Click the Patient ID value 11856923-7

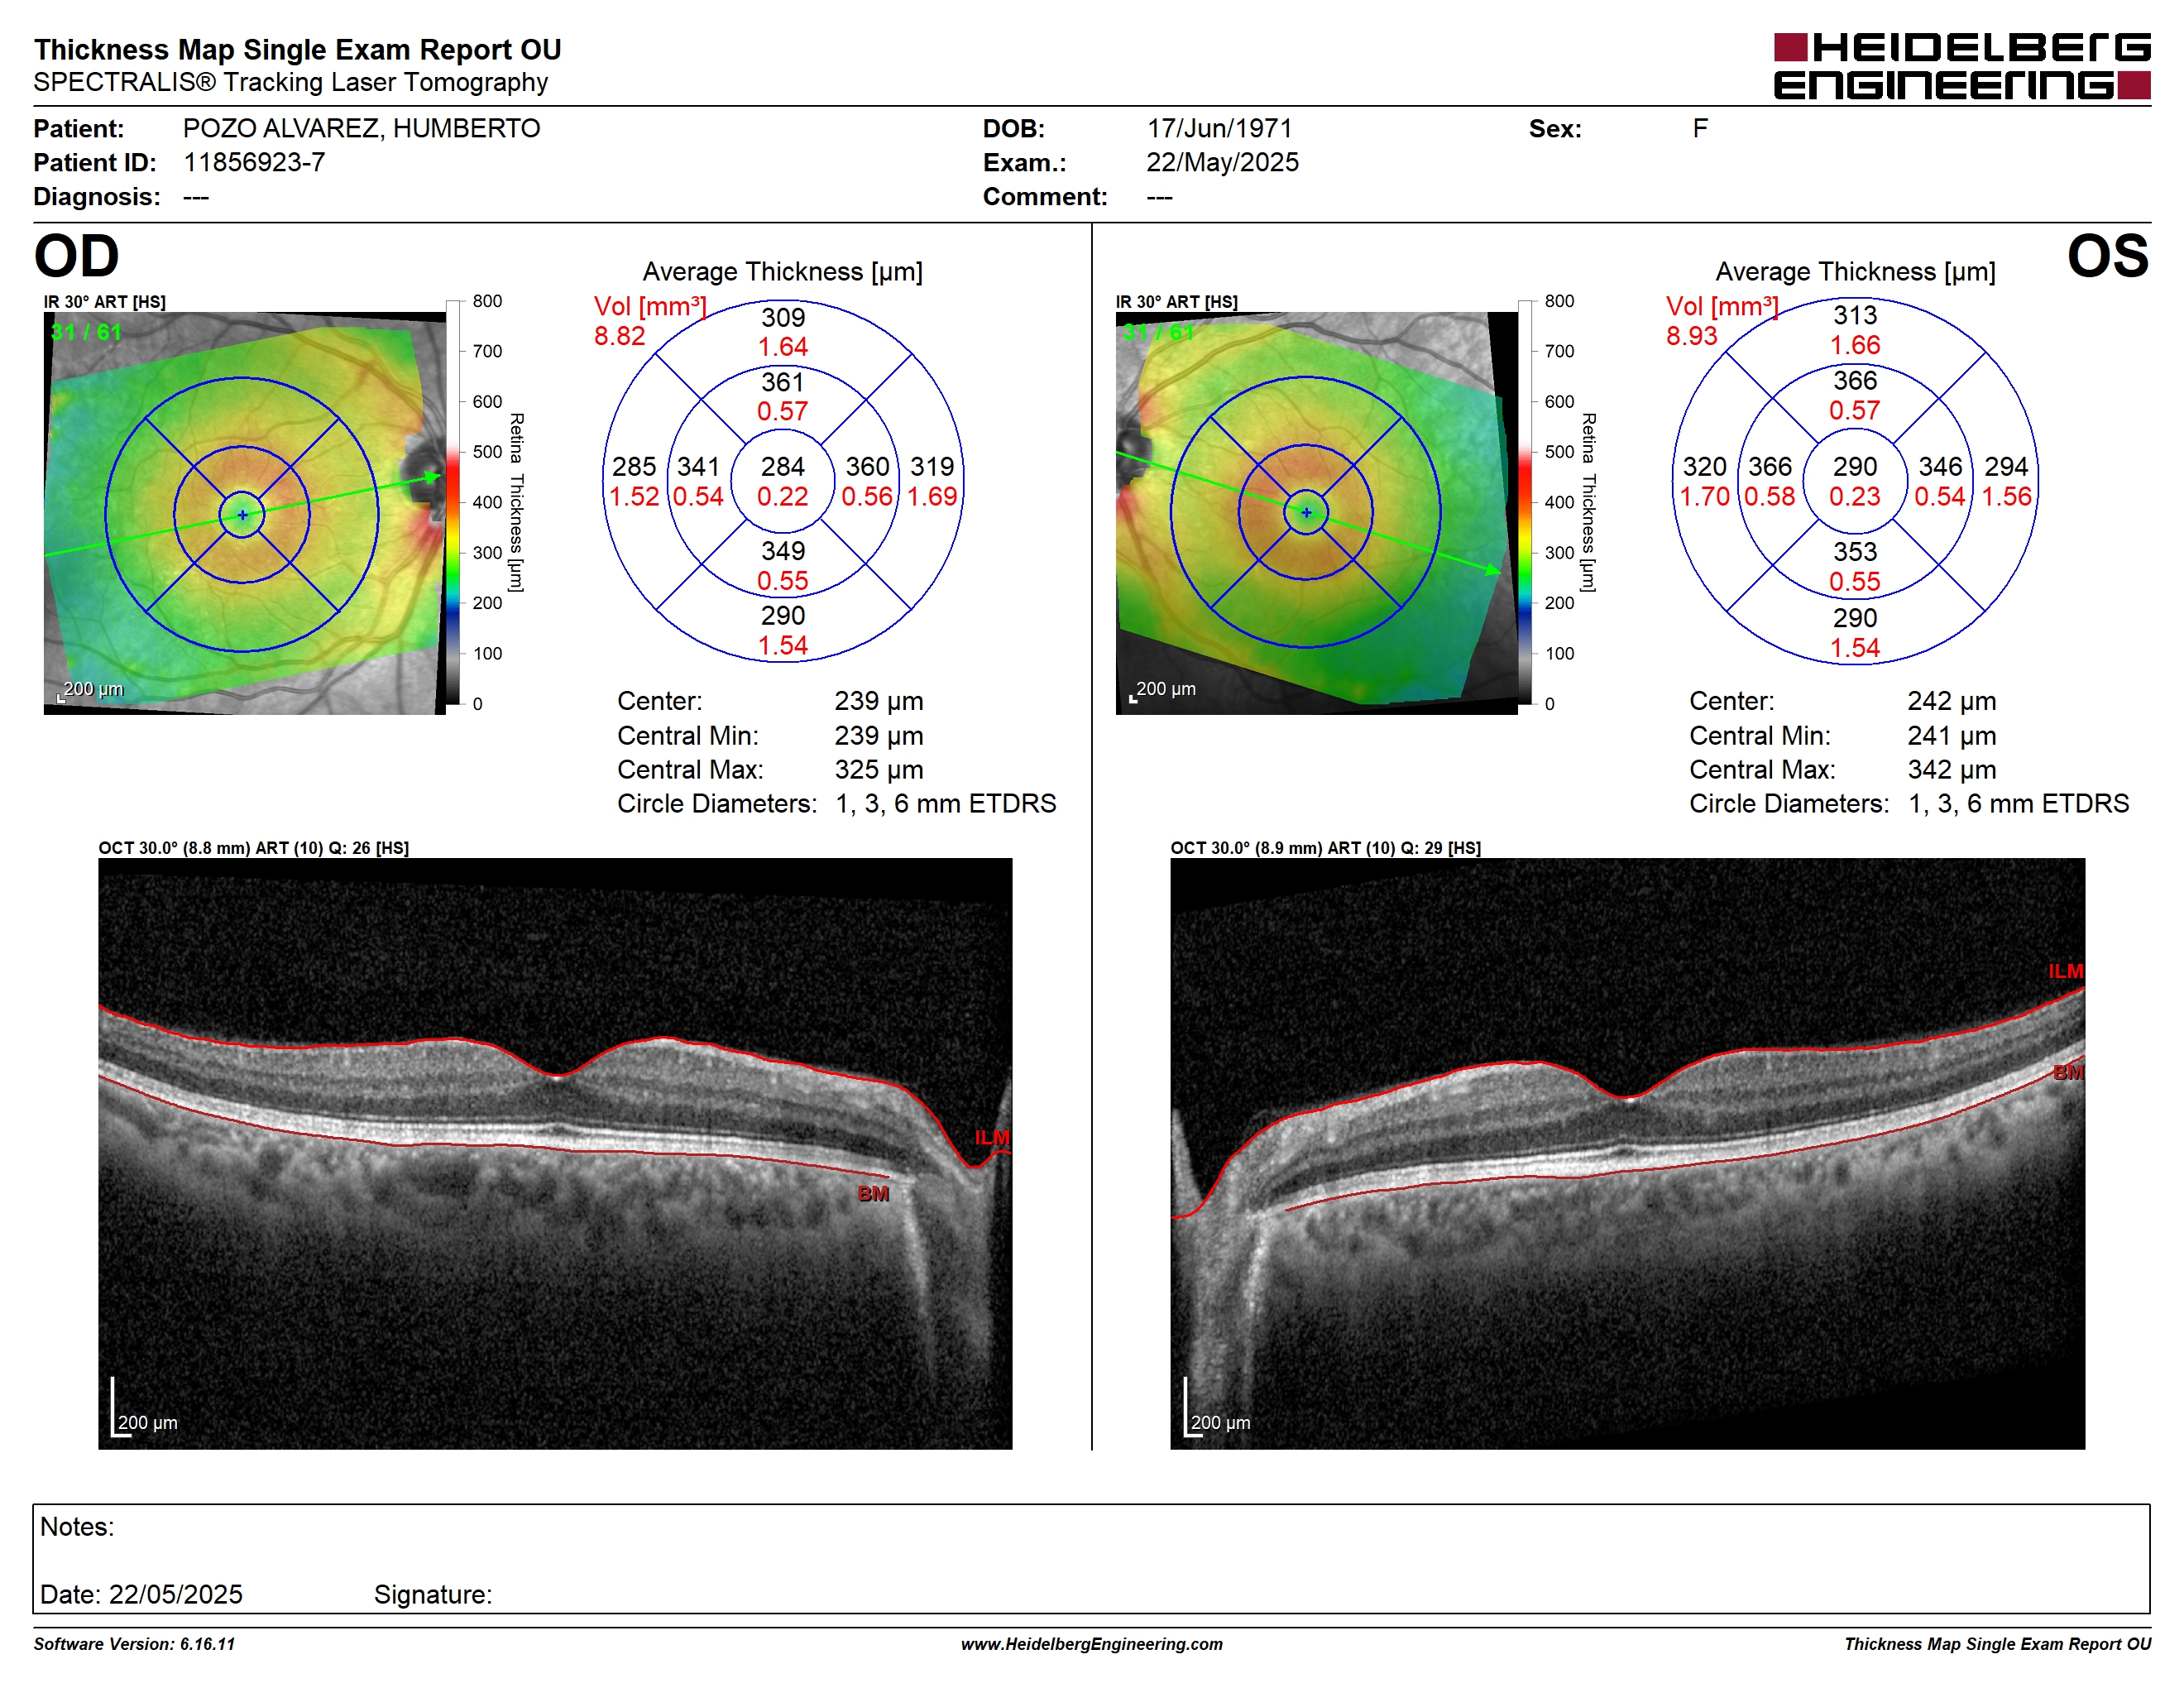pos(254,162)
